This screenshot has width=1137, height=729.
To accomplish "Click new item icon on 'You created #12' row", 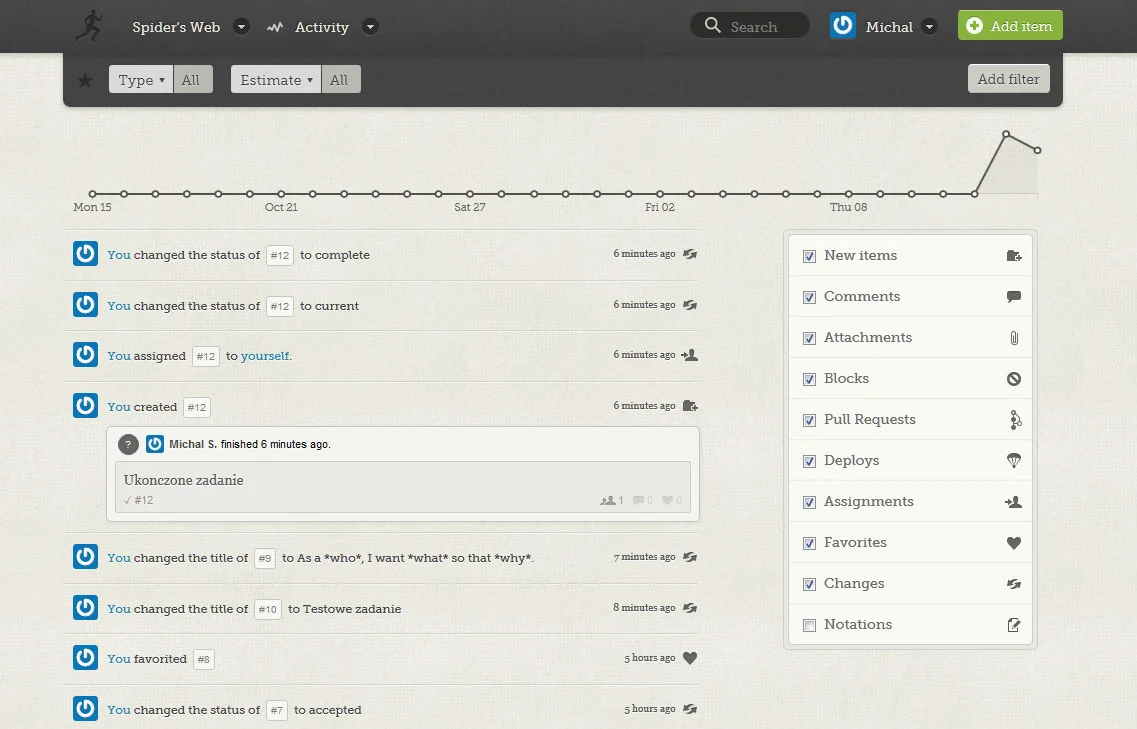I will tap(690, 405).
